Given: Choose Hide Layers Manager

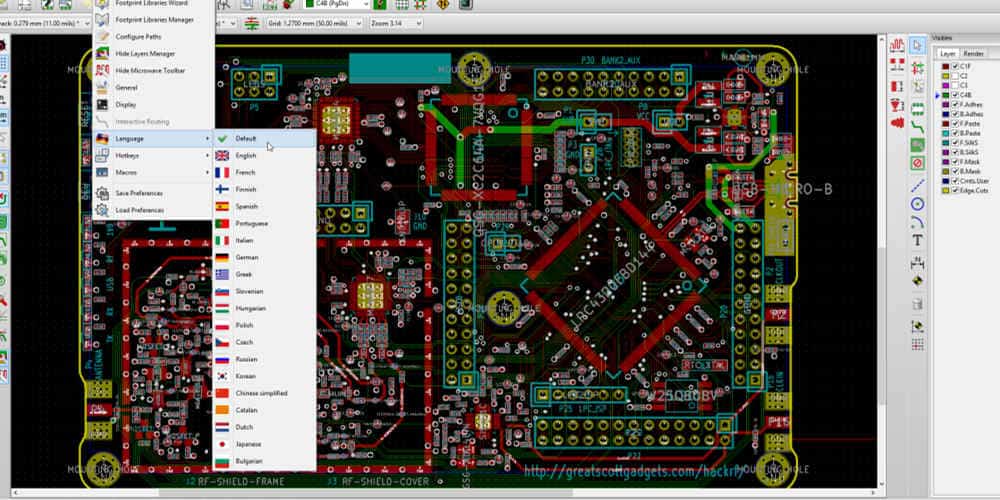Looking at the screenshot, I should (x=152, y=54).
